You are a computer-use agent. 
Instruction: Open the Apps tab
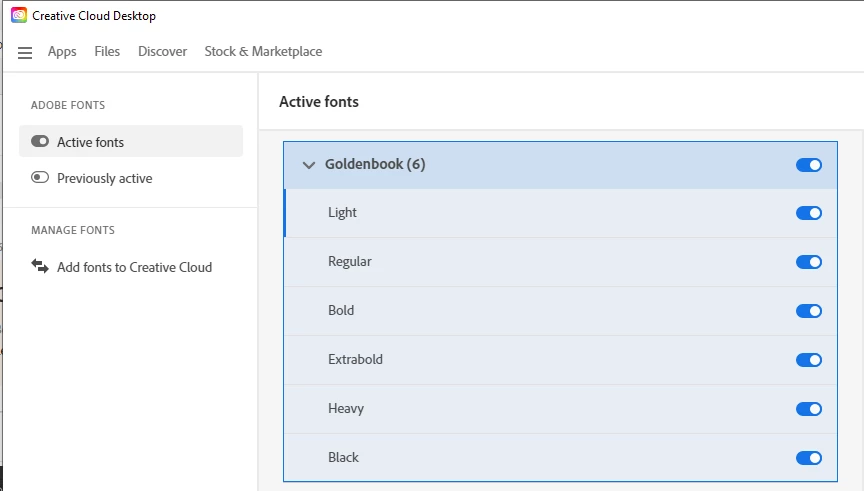point(62,52)
